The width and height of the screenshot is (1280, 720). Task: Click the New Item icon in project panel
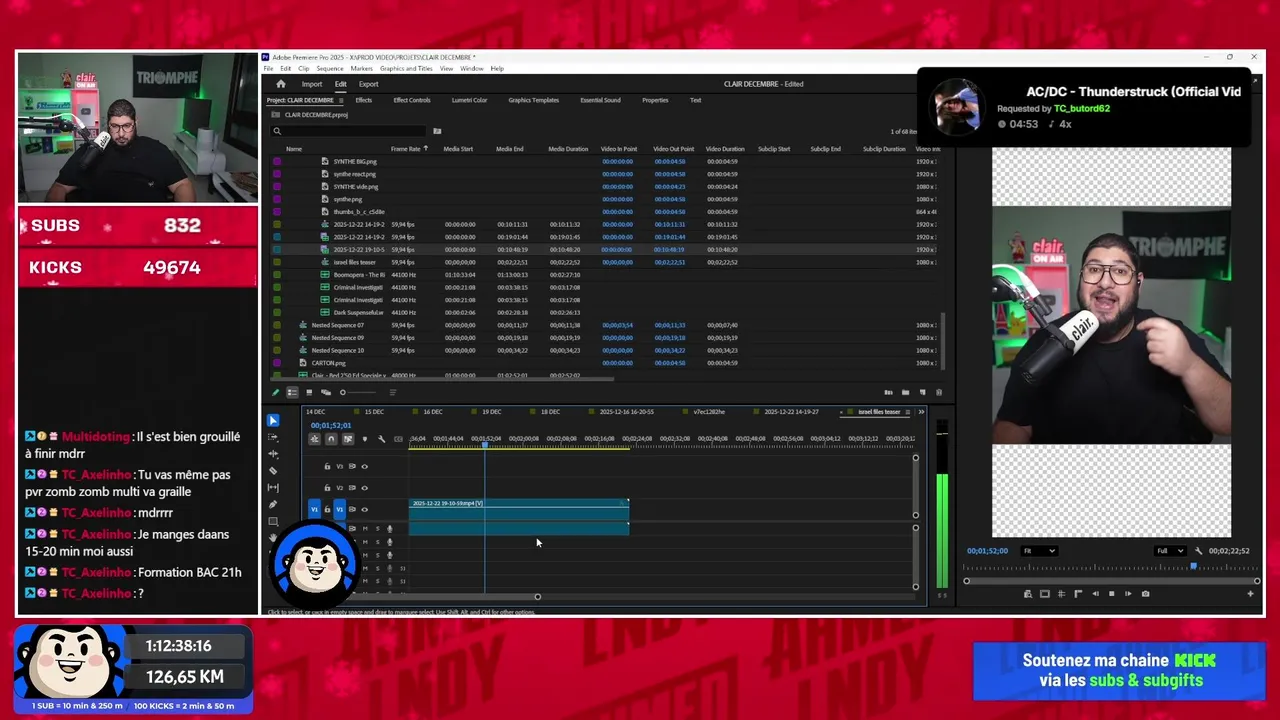pyautogui.click(x=922, y=392)
